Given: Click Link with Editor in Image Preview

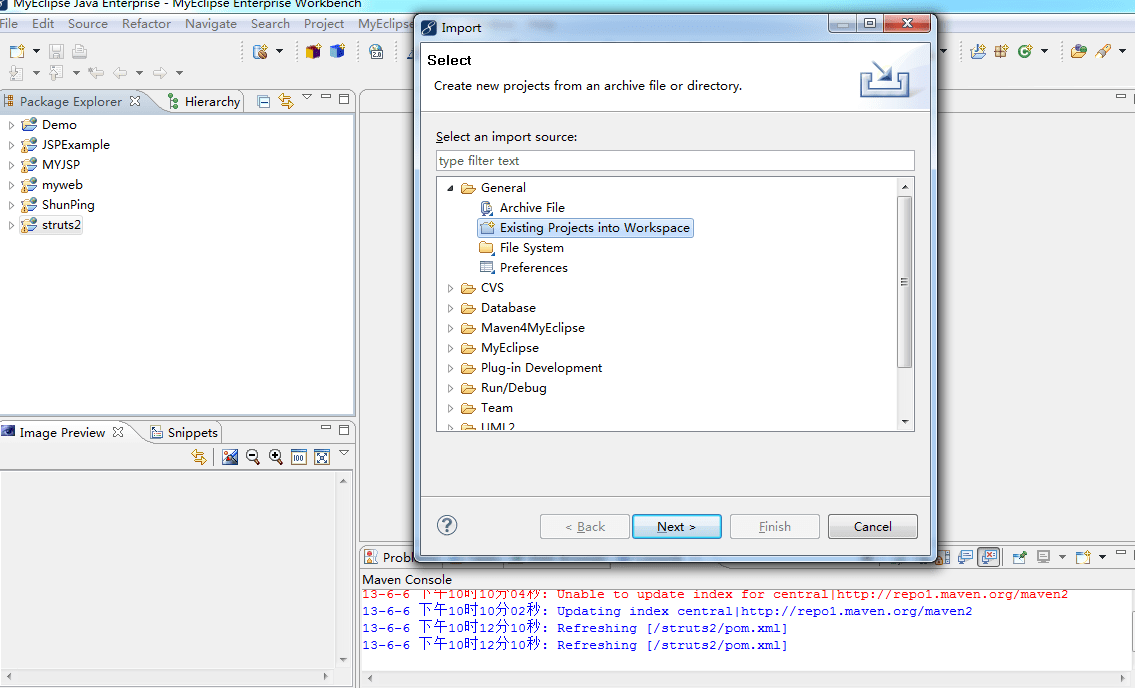Looking at the screenshot, I should coord(199,457).
